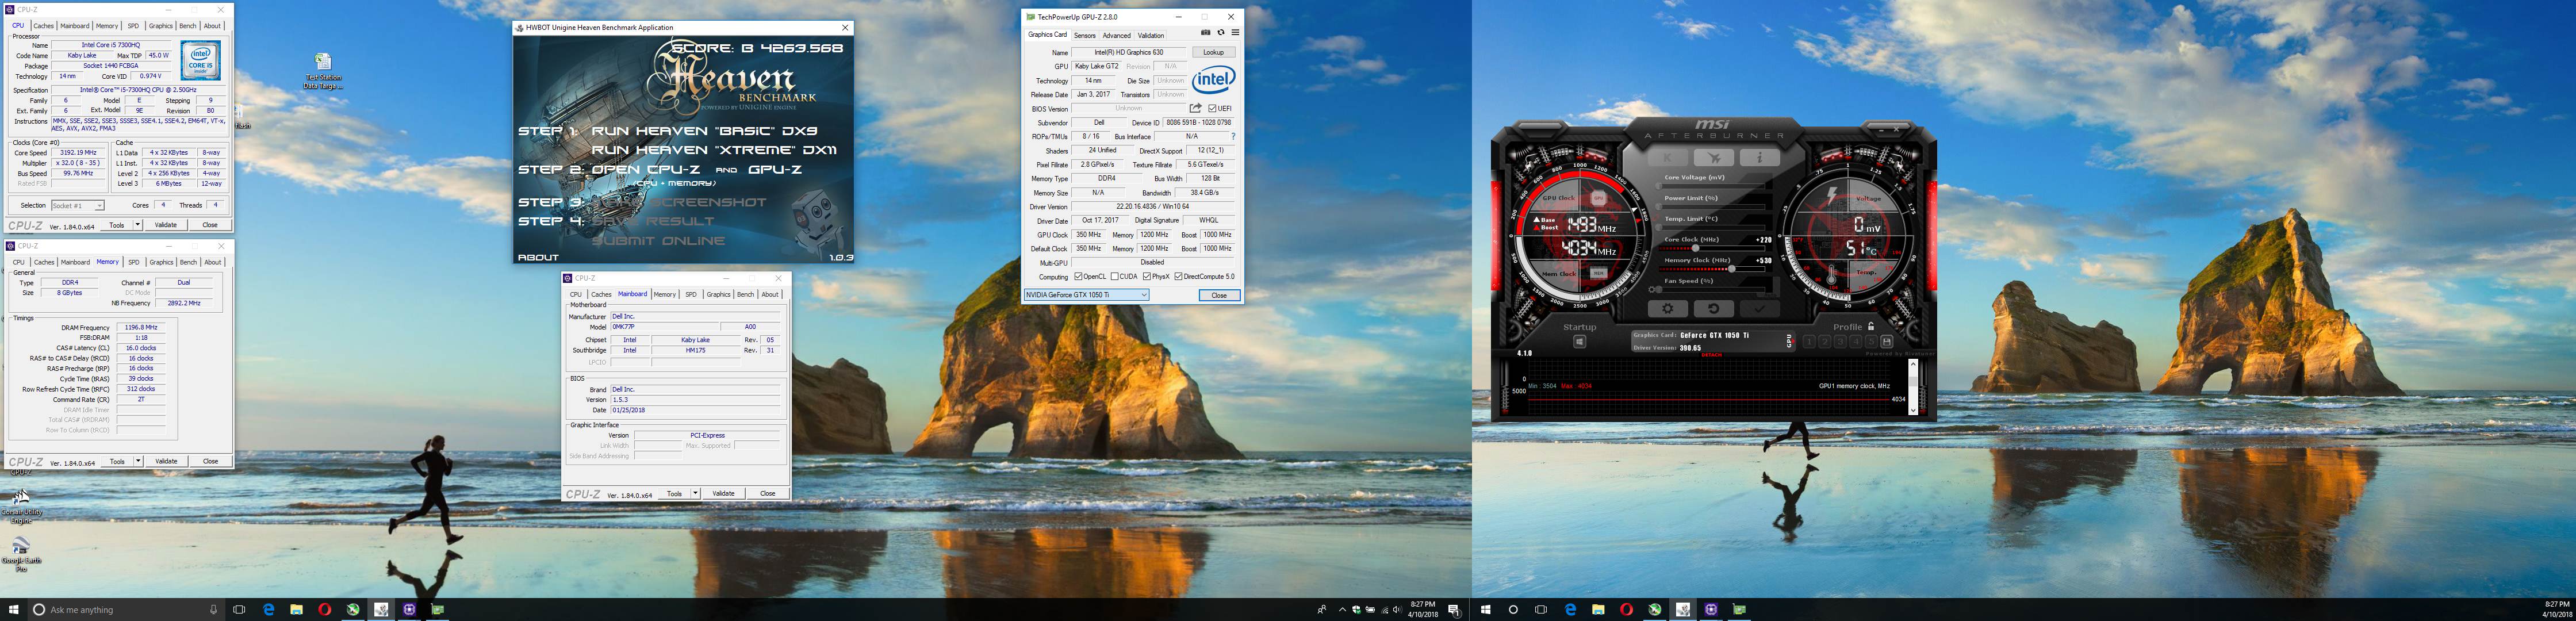Screen dimensions: 2576x621
Task: Click the DETACH link in Afterburner
Action: [x=1712, y=355]
